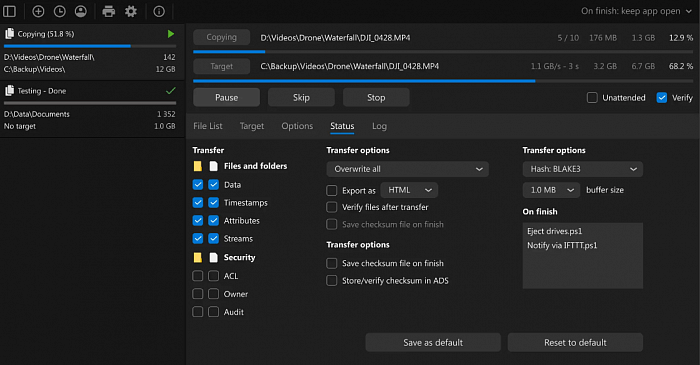
Task: Enable the file Owner checkbox
Action: click(214, 294)
